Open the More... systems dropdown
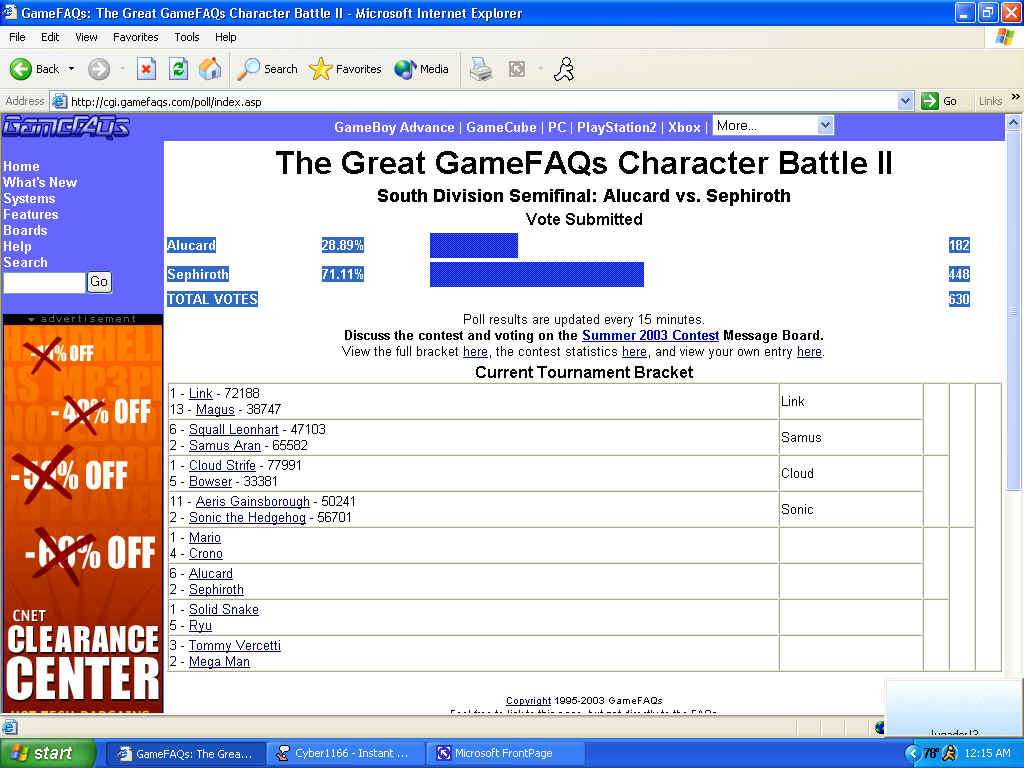Screen dimensions: 1024x768 tap(773, 125)
